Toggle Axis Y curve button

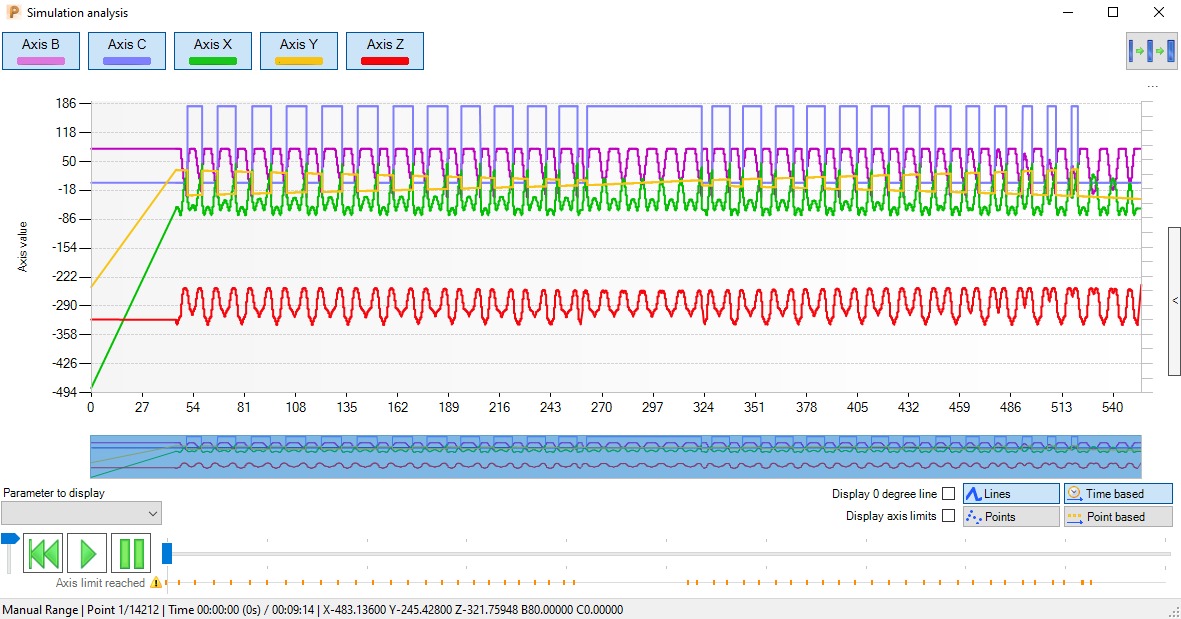tap(299, 51)
